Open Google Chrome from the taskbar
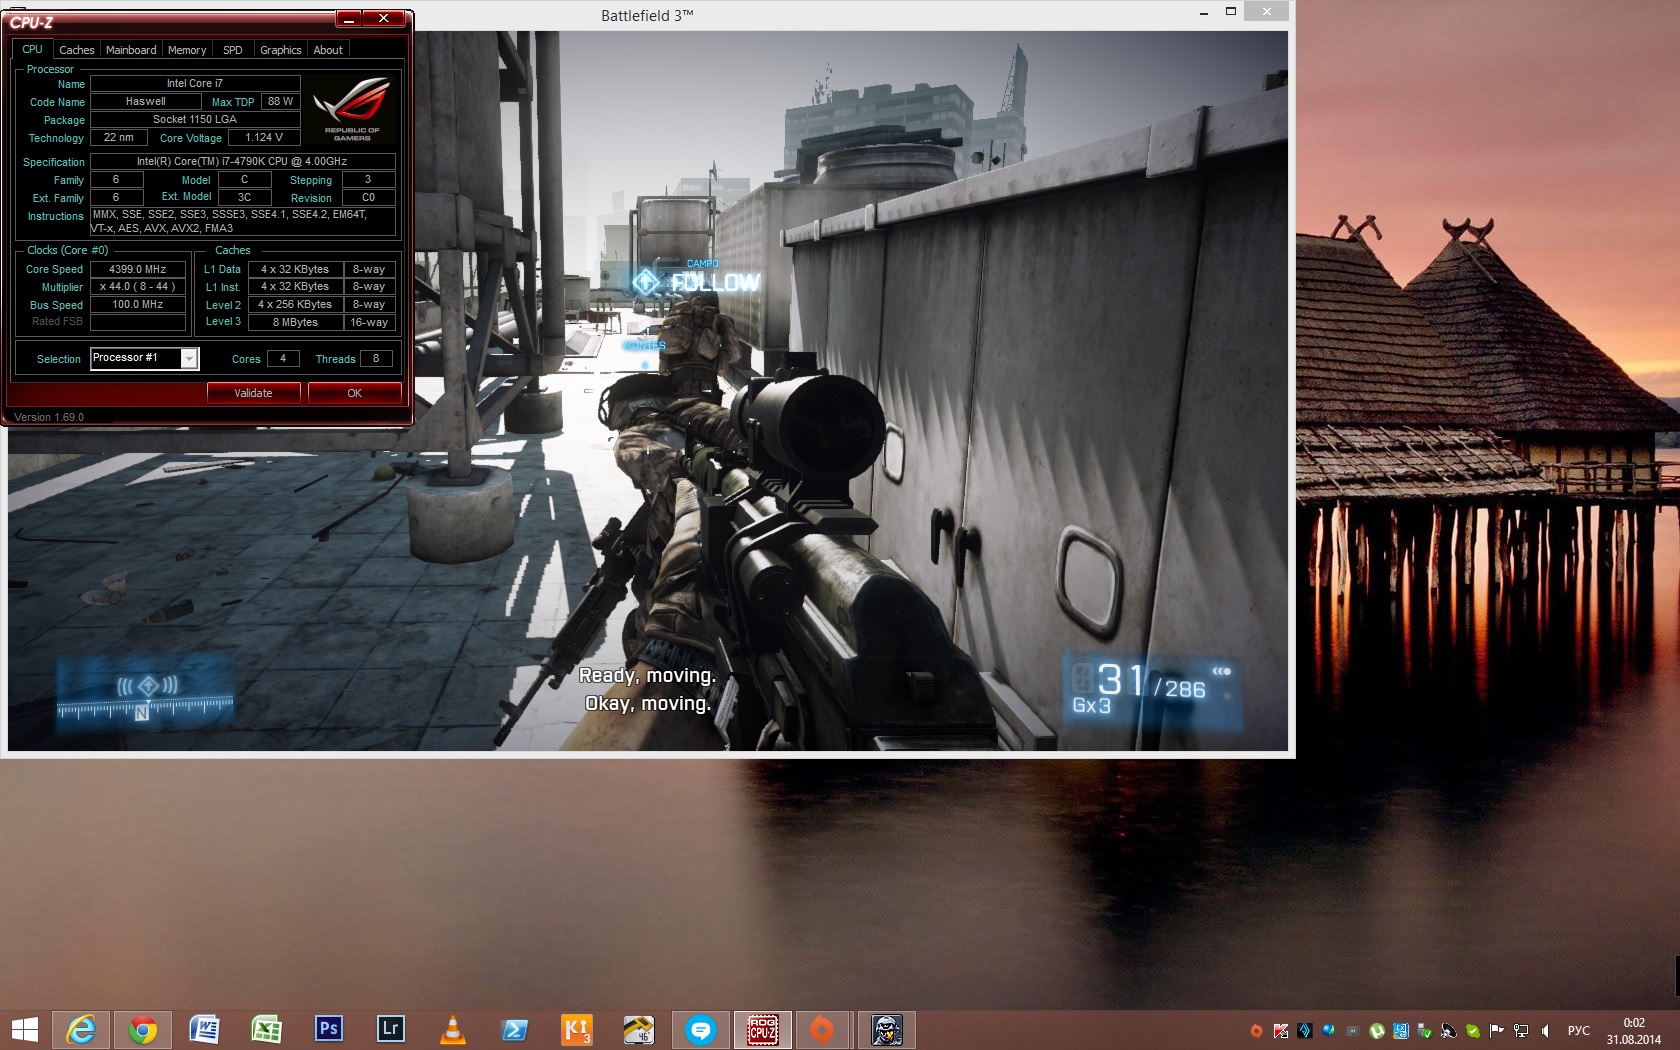 tap(143, 1029)
